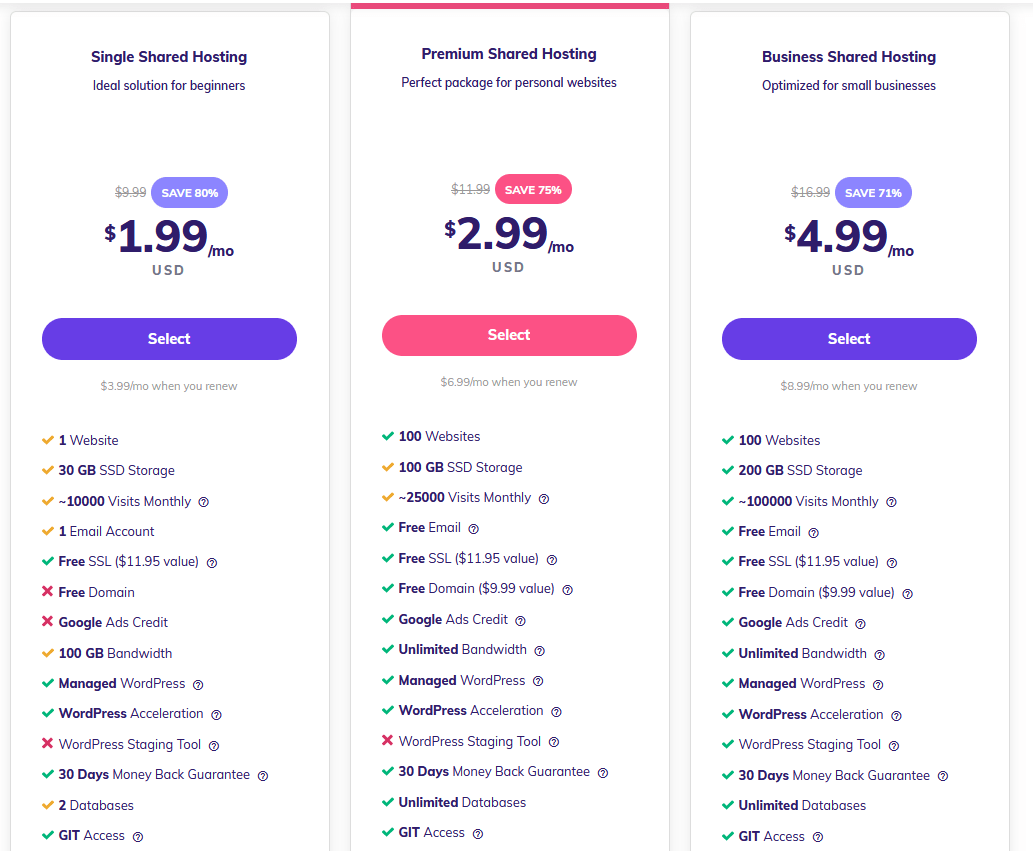Select the Premium Shared Hosting plan
This screenshot has width=1033, height=851.
(508, 335)
